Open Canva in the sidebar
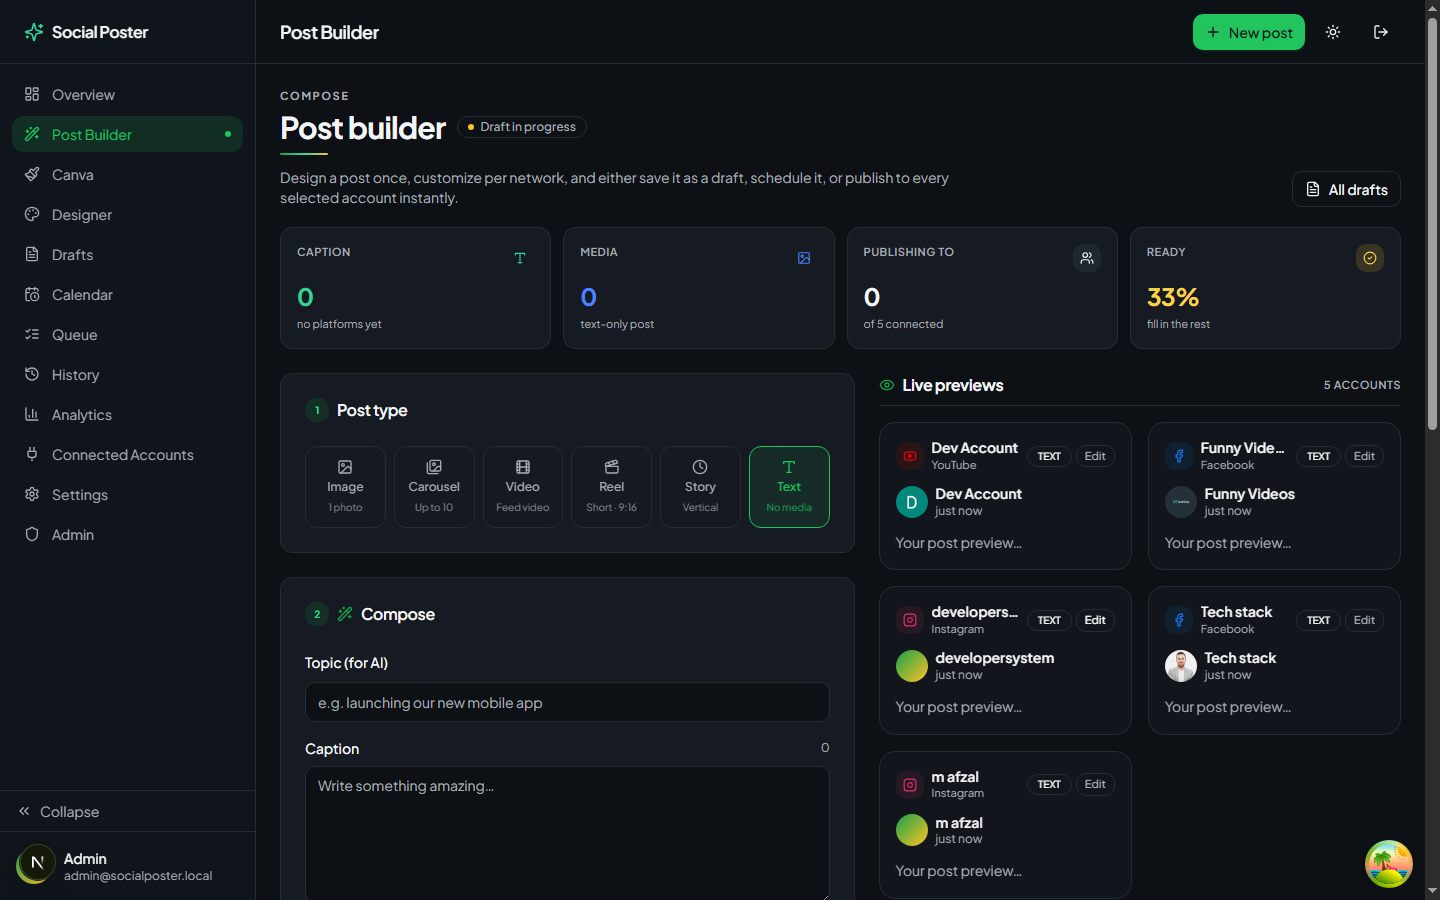Screen dimensions: 1440x900 point(127,174)
